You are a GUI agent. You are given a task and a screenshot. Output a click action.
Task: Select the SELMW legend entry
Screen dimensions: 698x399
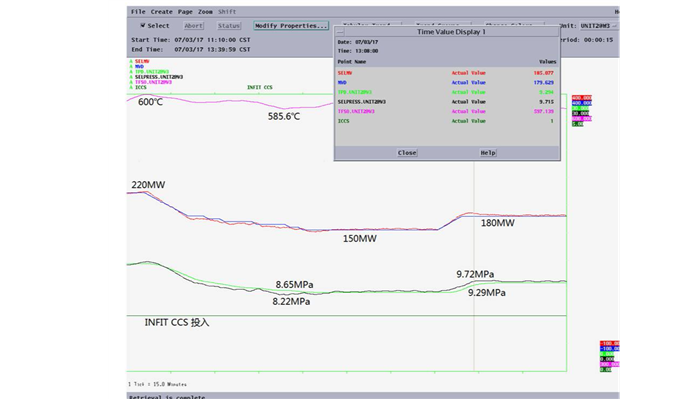[142, 61]
